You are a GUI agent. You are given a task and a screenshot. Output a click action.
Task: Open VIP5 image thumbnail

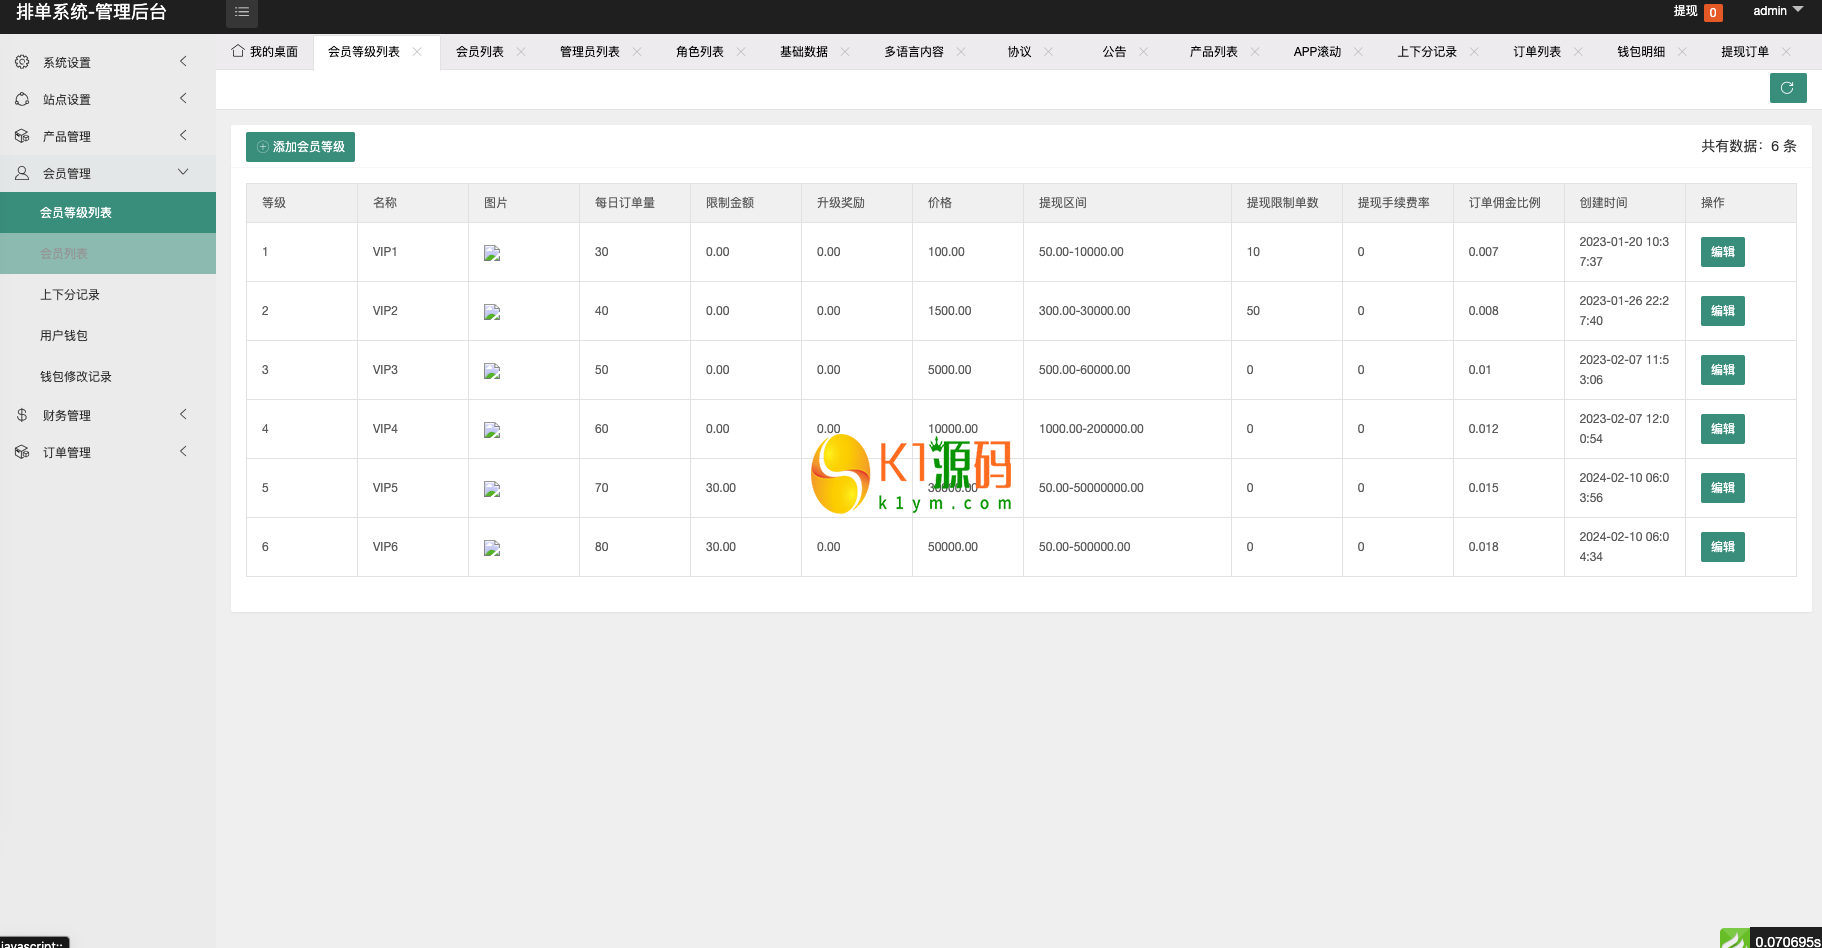[492, 489]
